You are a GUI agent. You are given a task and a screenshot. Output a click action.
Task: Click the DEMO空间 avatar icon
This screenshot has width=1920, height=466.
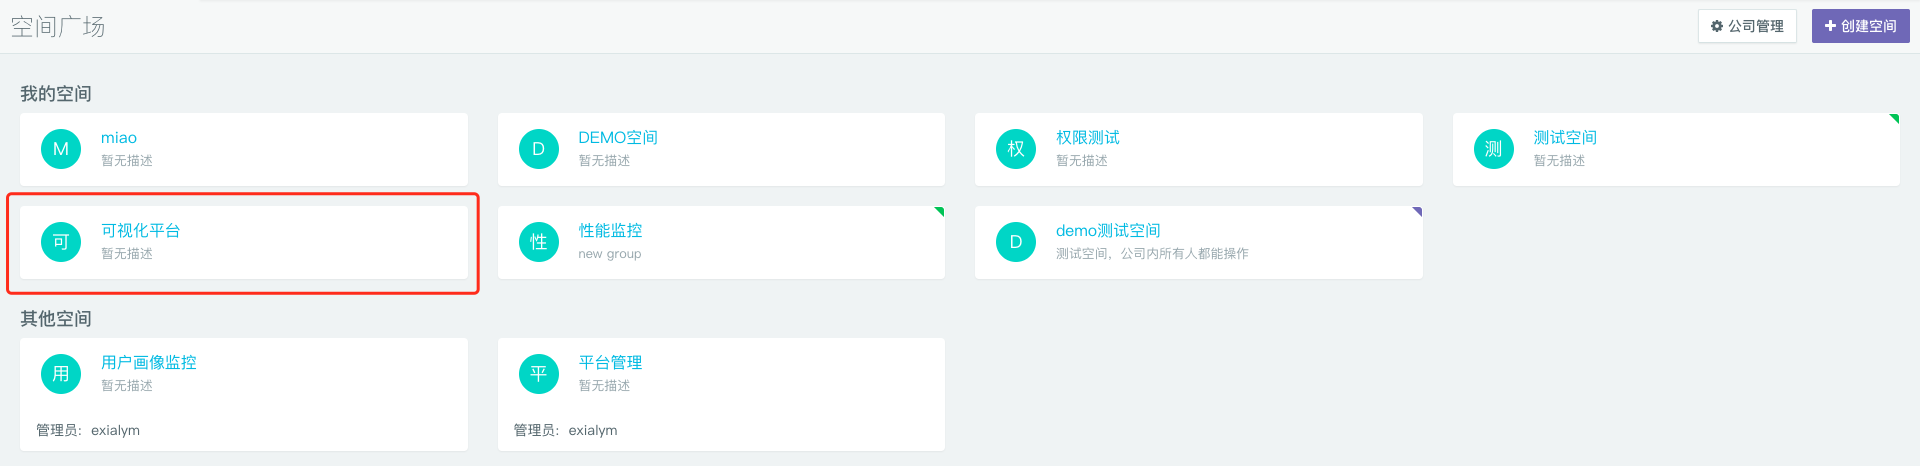click(x=538, y=149)
